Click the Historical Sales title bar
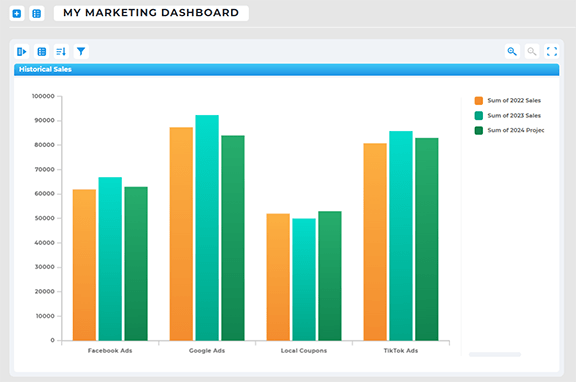The width and height of the screenshot is (576, 382). tap(287, 69)
